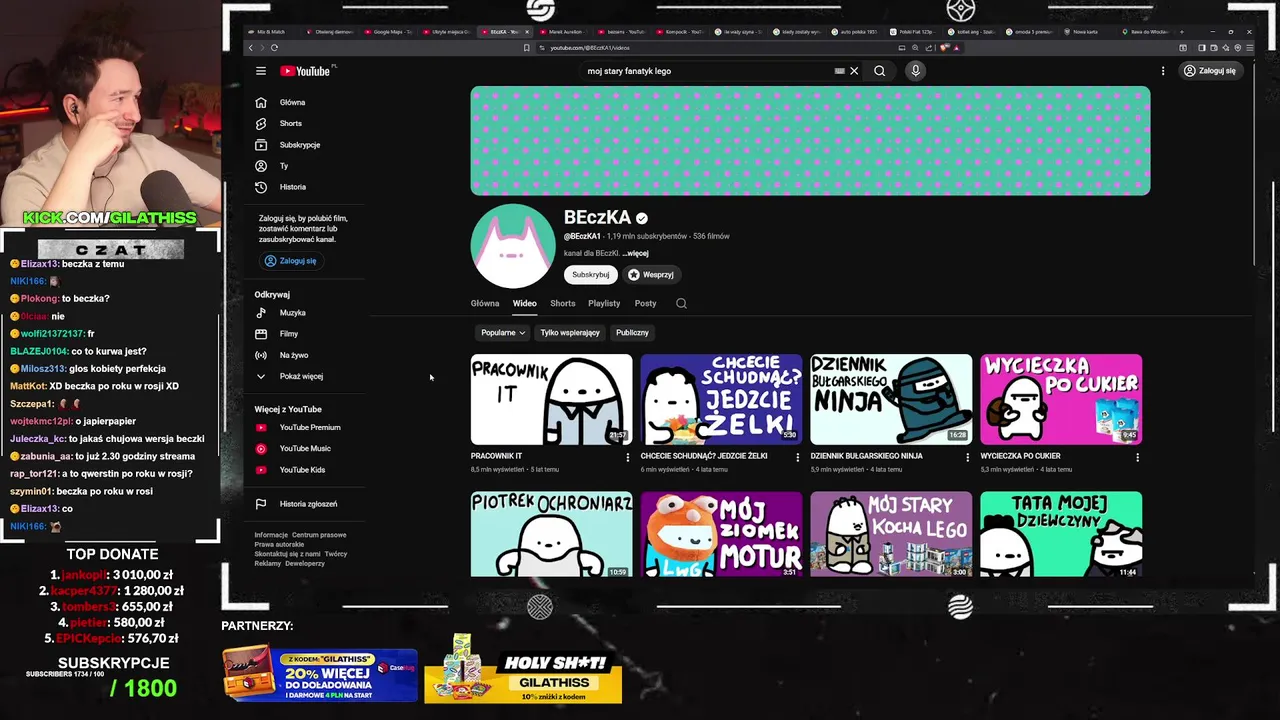Open the TATA MOJEJ DZIEWCZYNY thumbnail
The image size is (1280, 720).
(1061, 534)
